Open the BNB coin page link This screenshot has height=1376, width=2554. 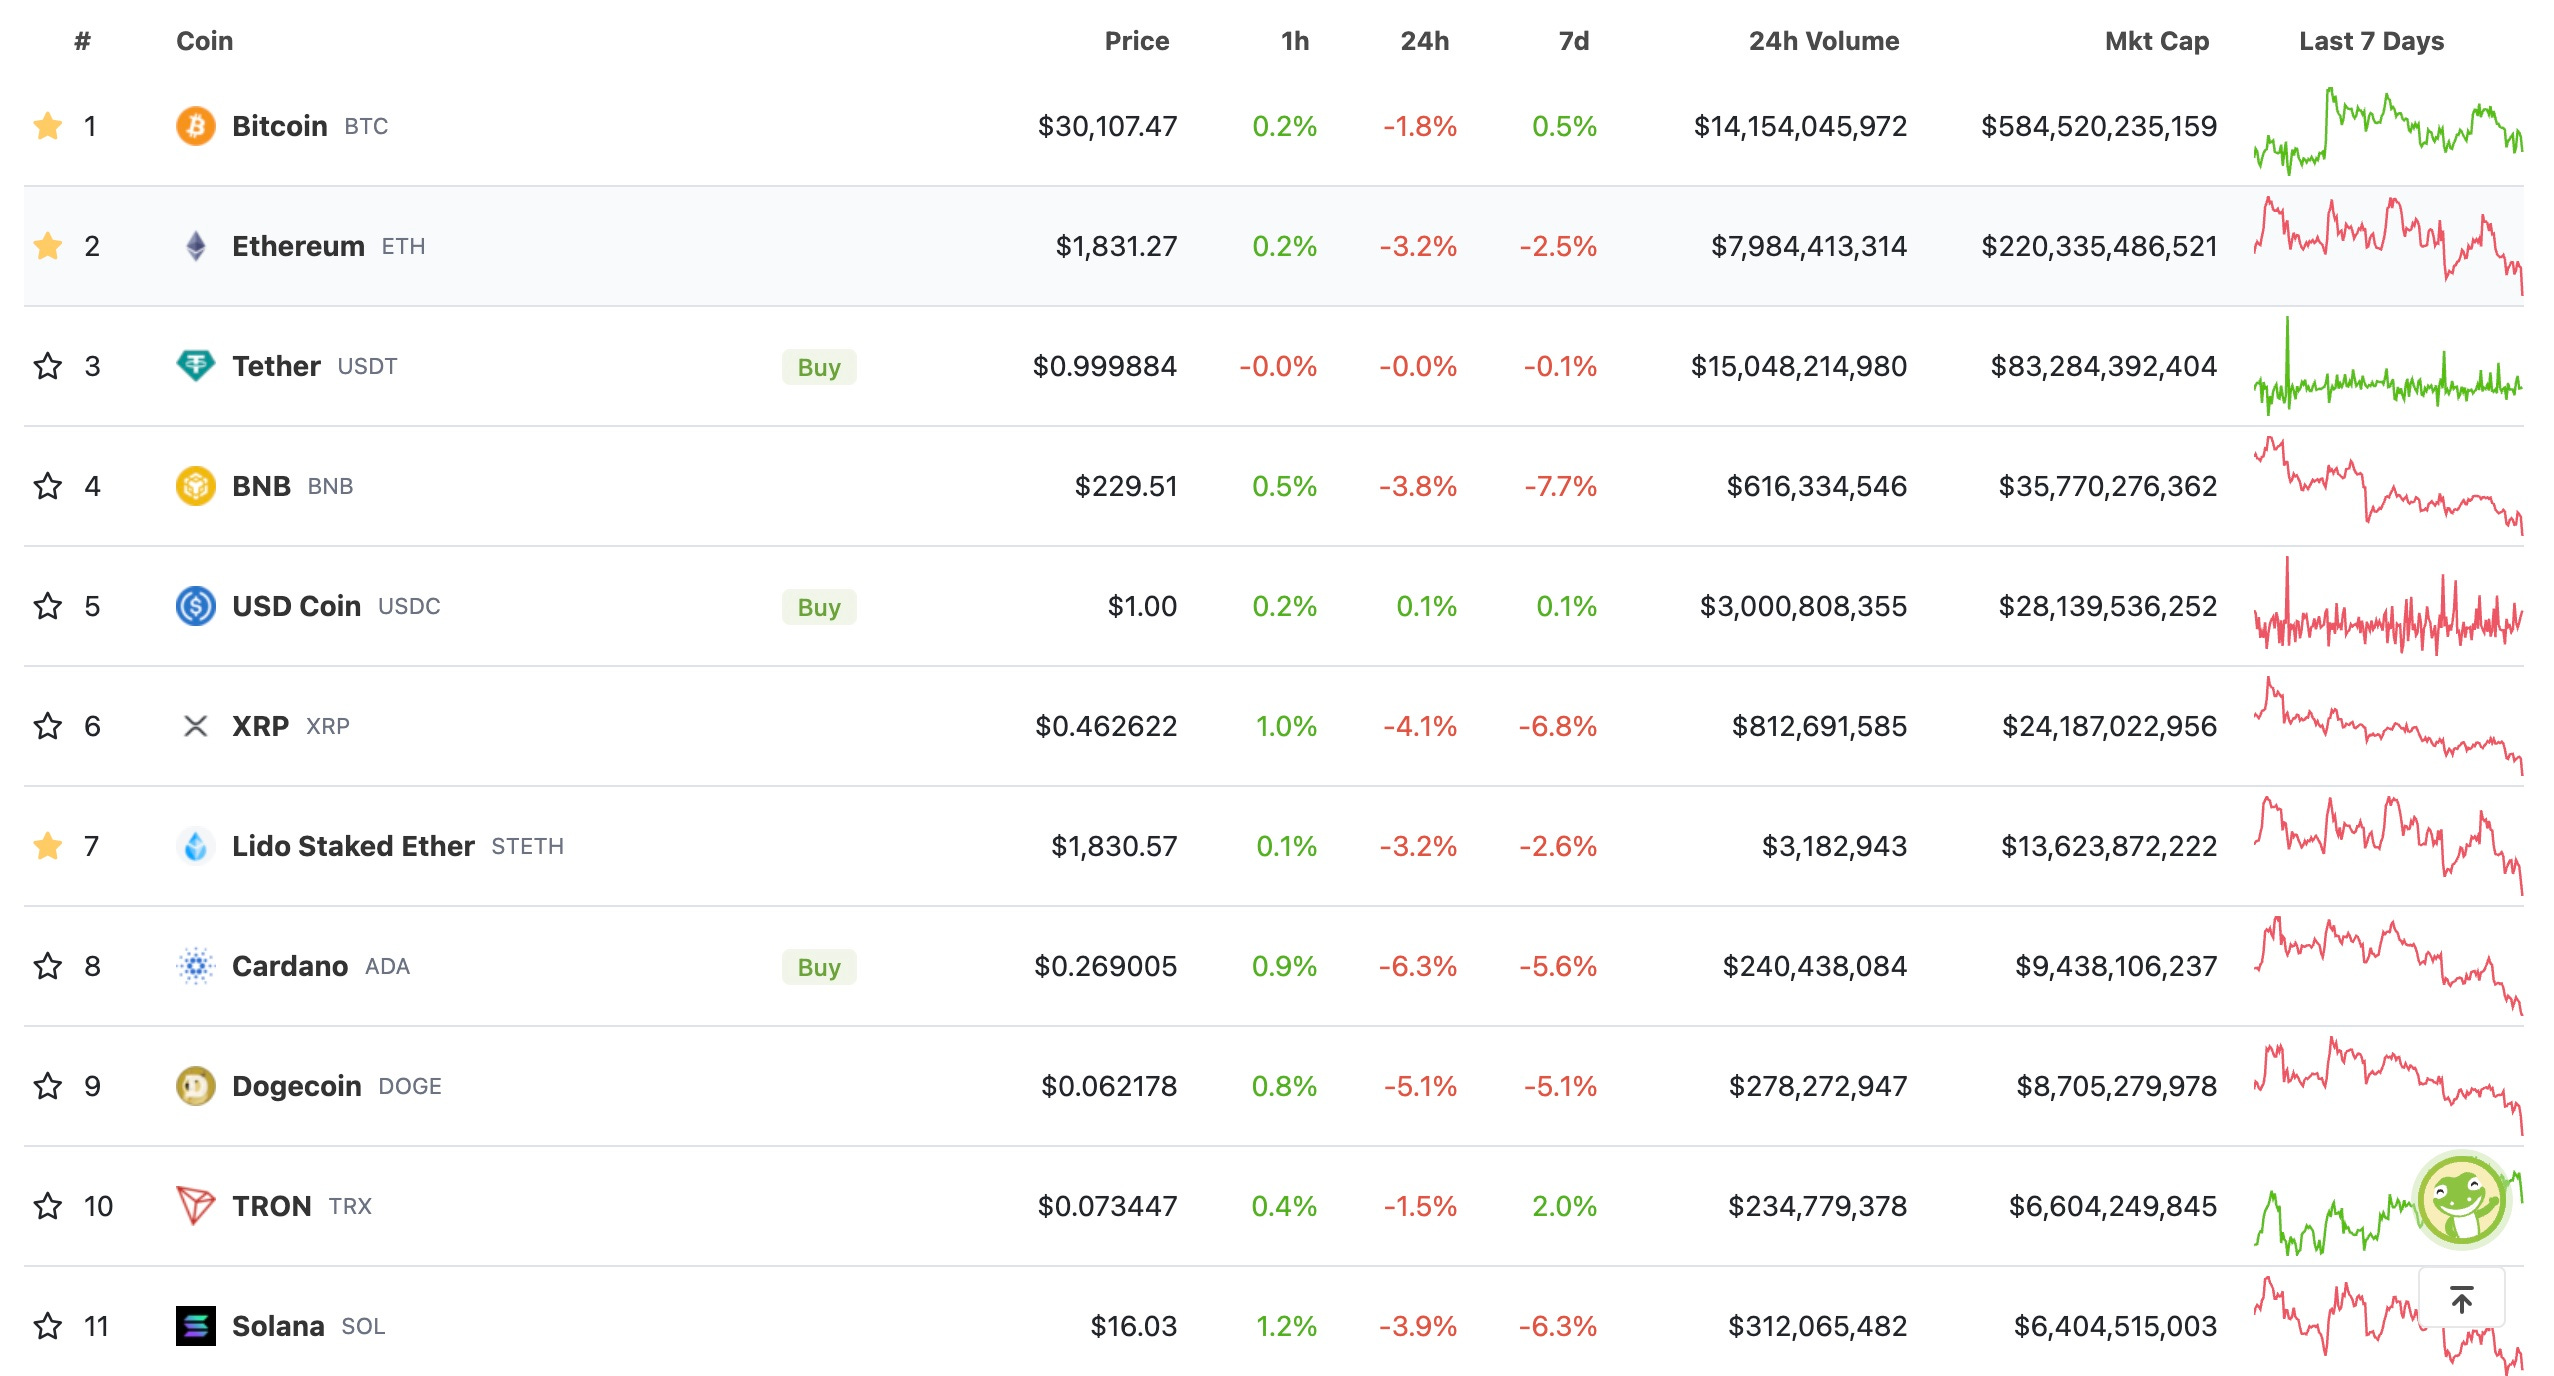point(261,486)
